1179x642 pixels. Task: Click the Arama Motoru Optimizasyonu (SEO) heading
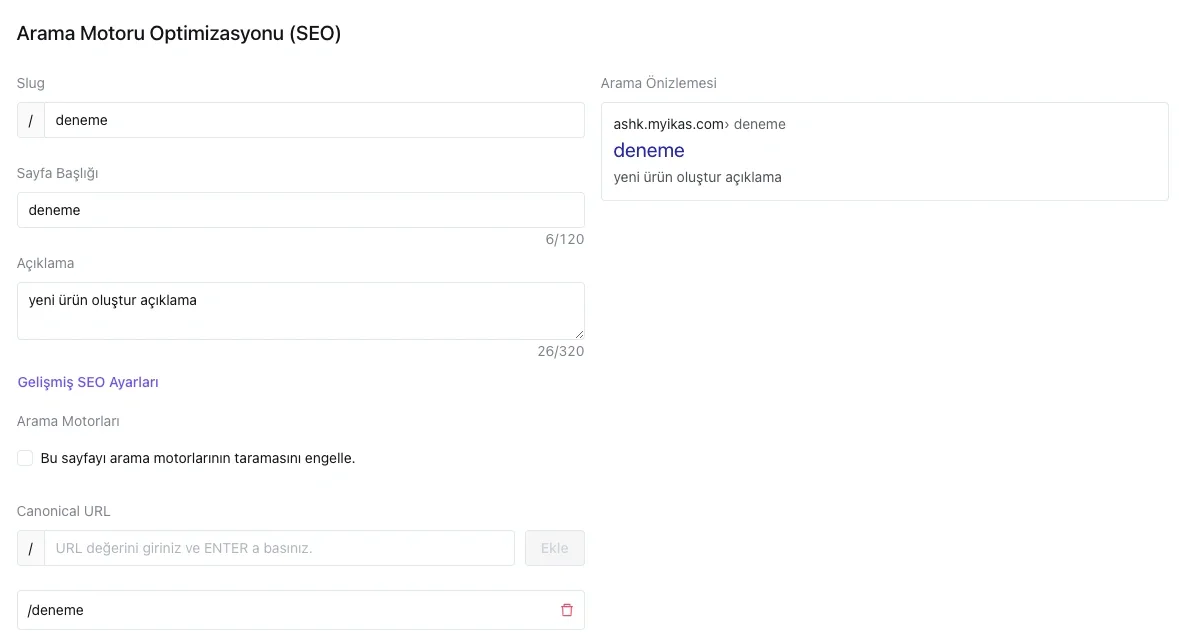point(179,34)
